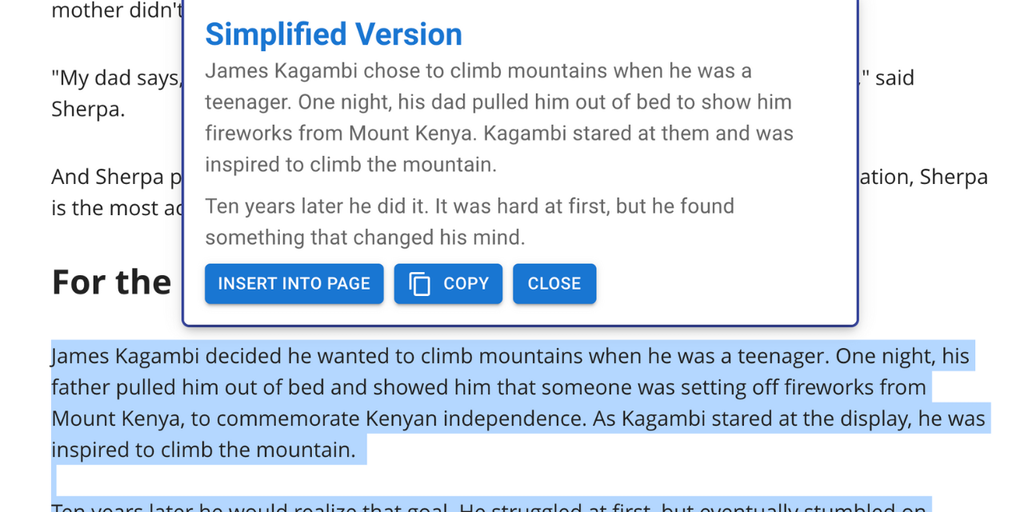Click the 'For the' section heading

point(112,282)
